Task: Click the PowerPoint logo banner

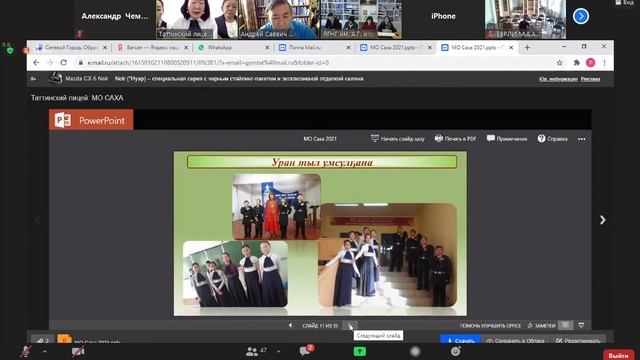Action: tap(91, 120)
